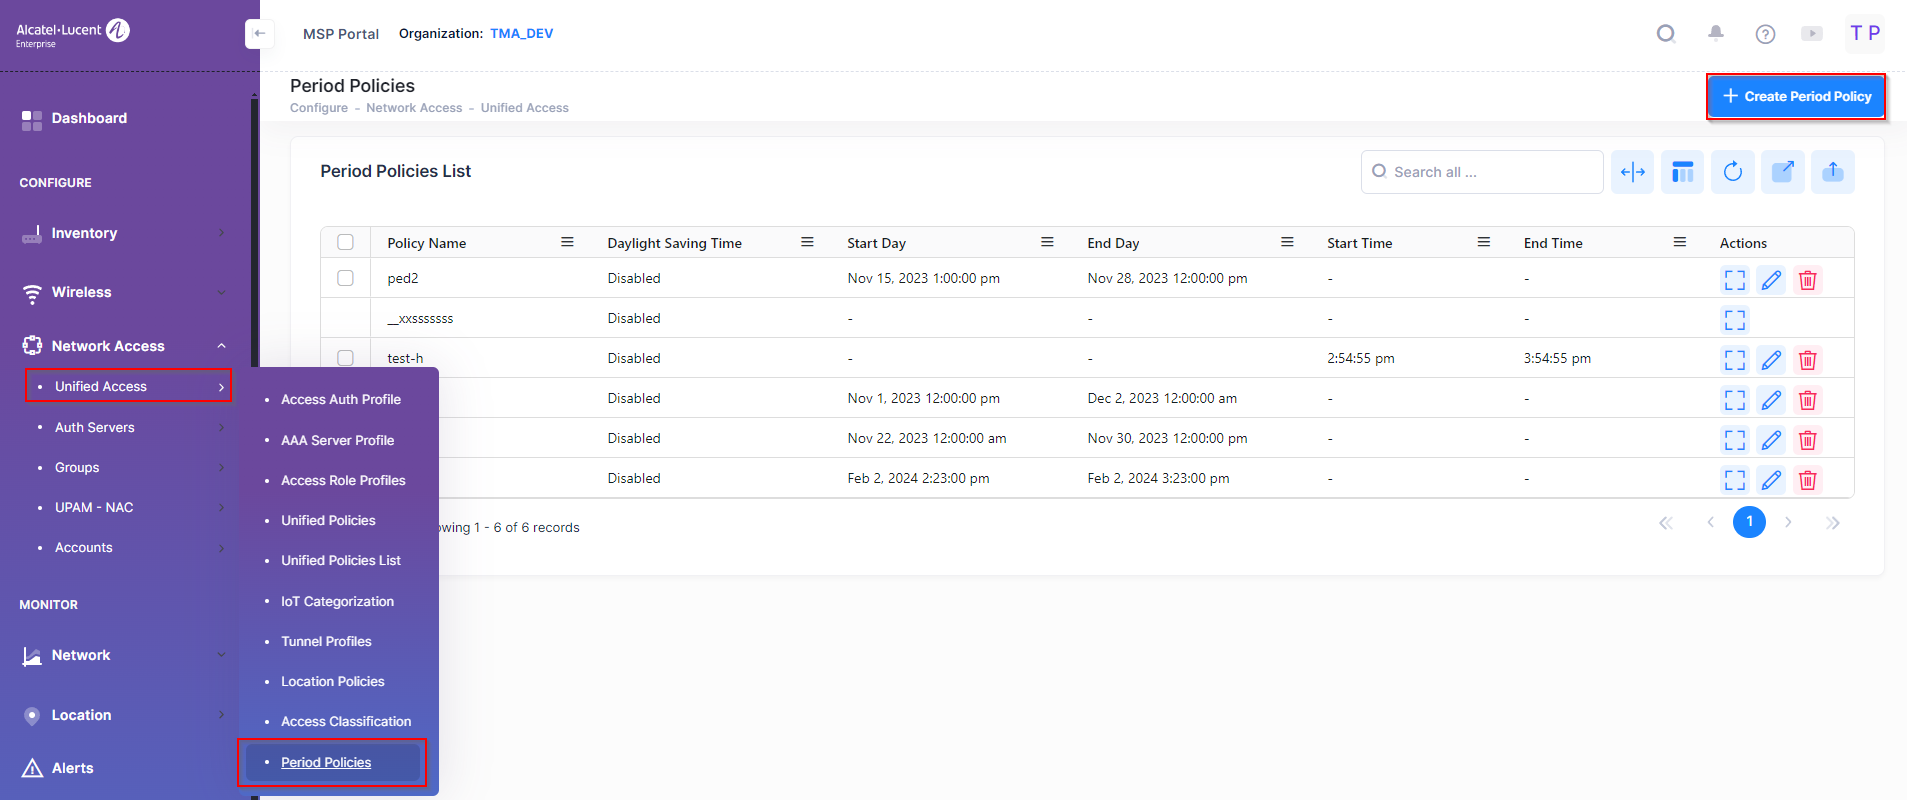Viewport: 1907px width, 800px height.
Task: Open the notifications bell
Action: coord(1716,34)
